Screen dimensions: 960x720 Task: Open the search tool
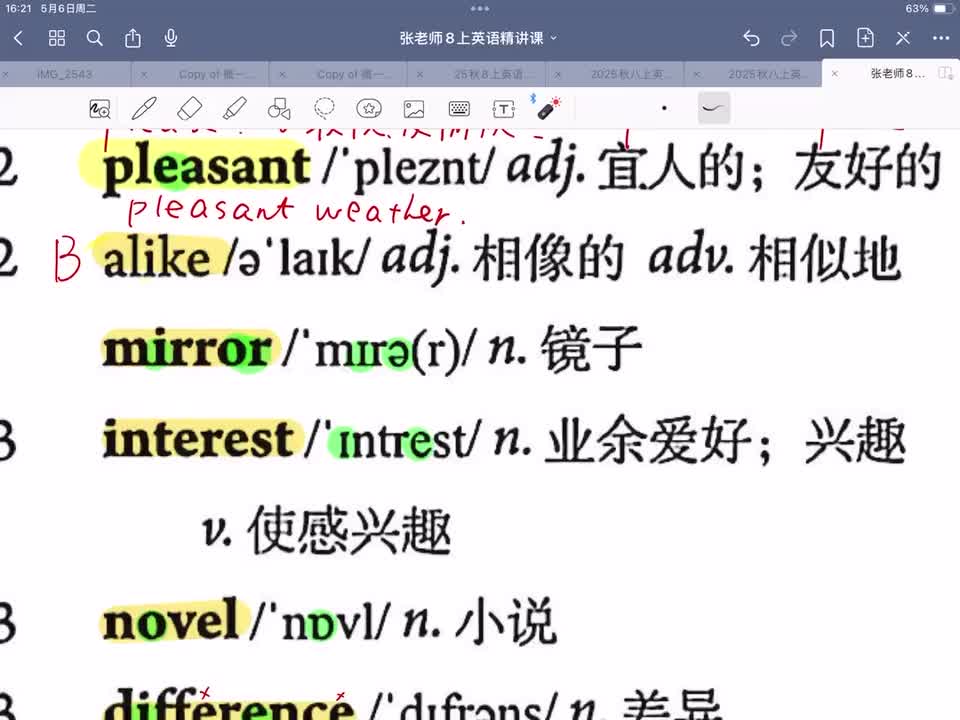pyautogui.click(x=94, y=39)
